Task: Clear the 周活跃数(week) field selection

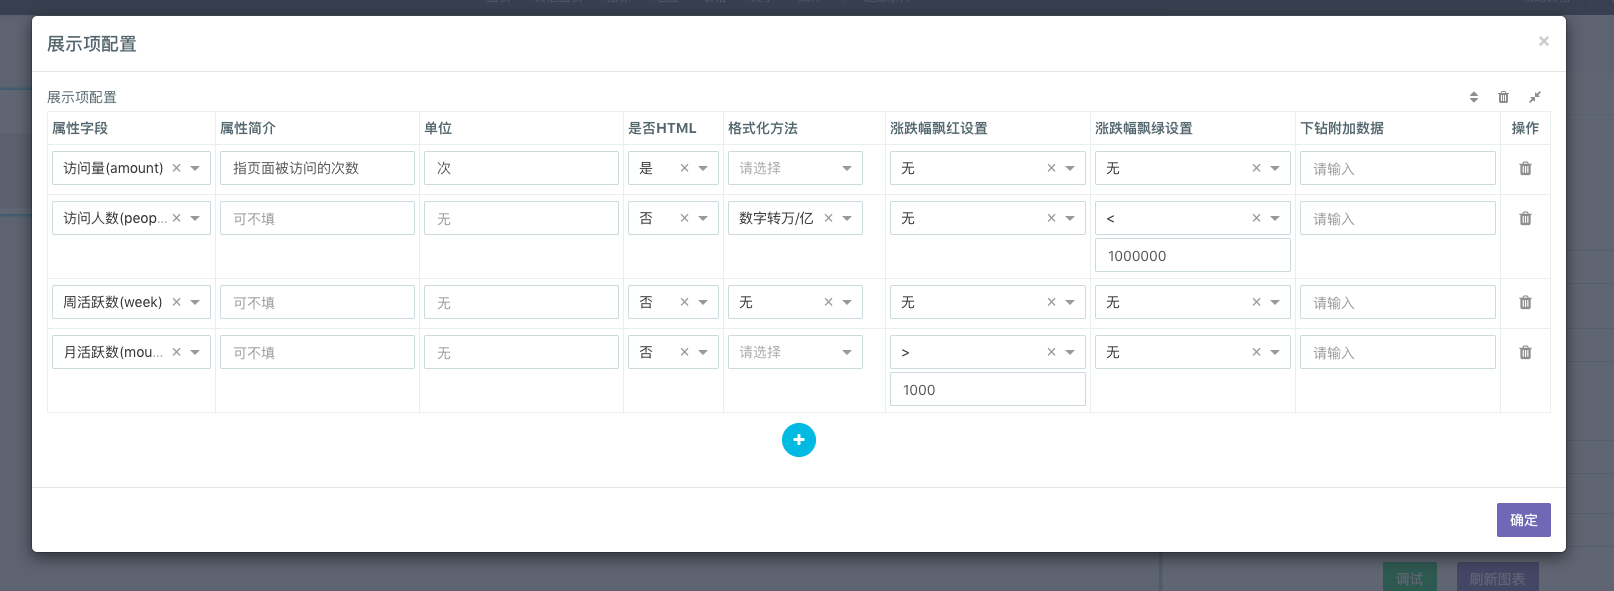Action: tap(176, 302)
